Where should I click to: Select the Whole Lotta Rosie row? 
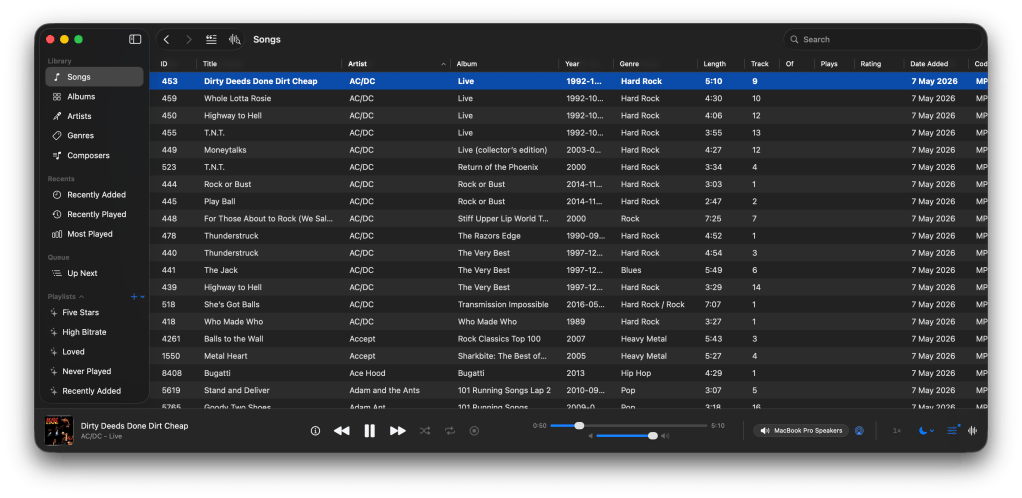point(568,98)
